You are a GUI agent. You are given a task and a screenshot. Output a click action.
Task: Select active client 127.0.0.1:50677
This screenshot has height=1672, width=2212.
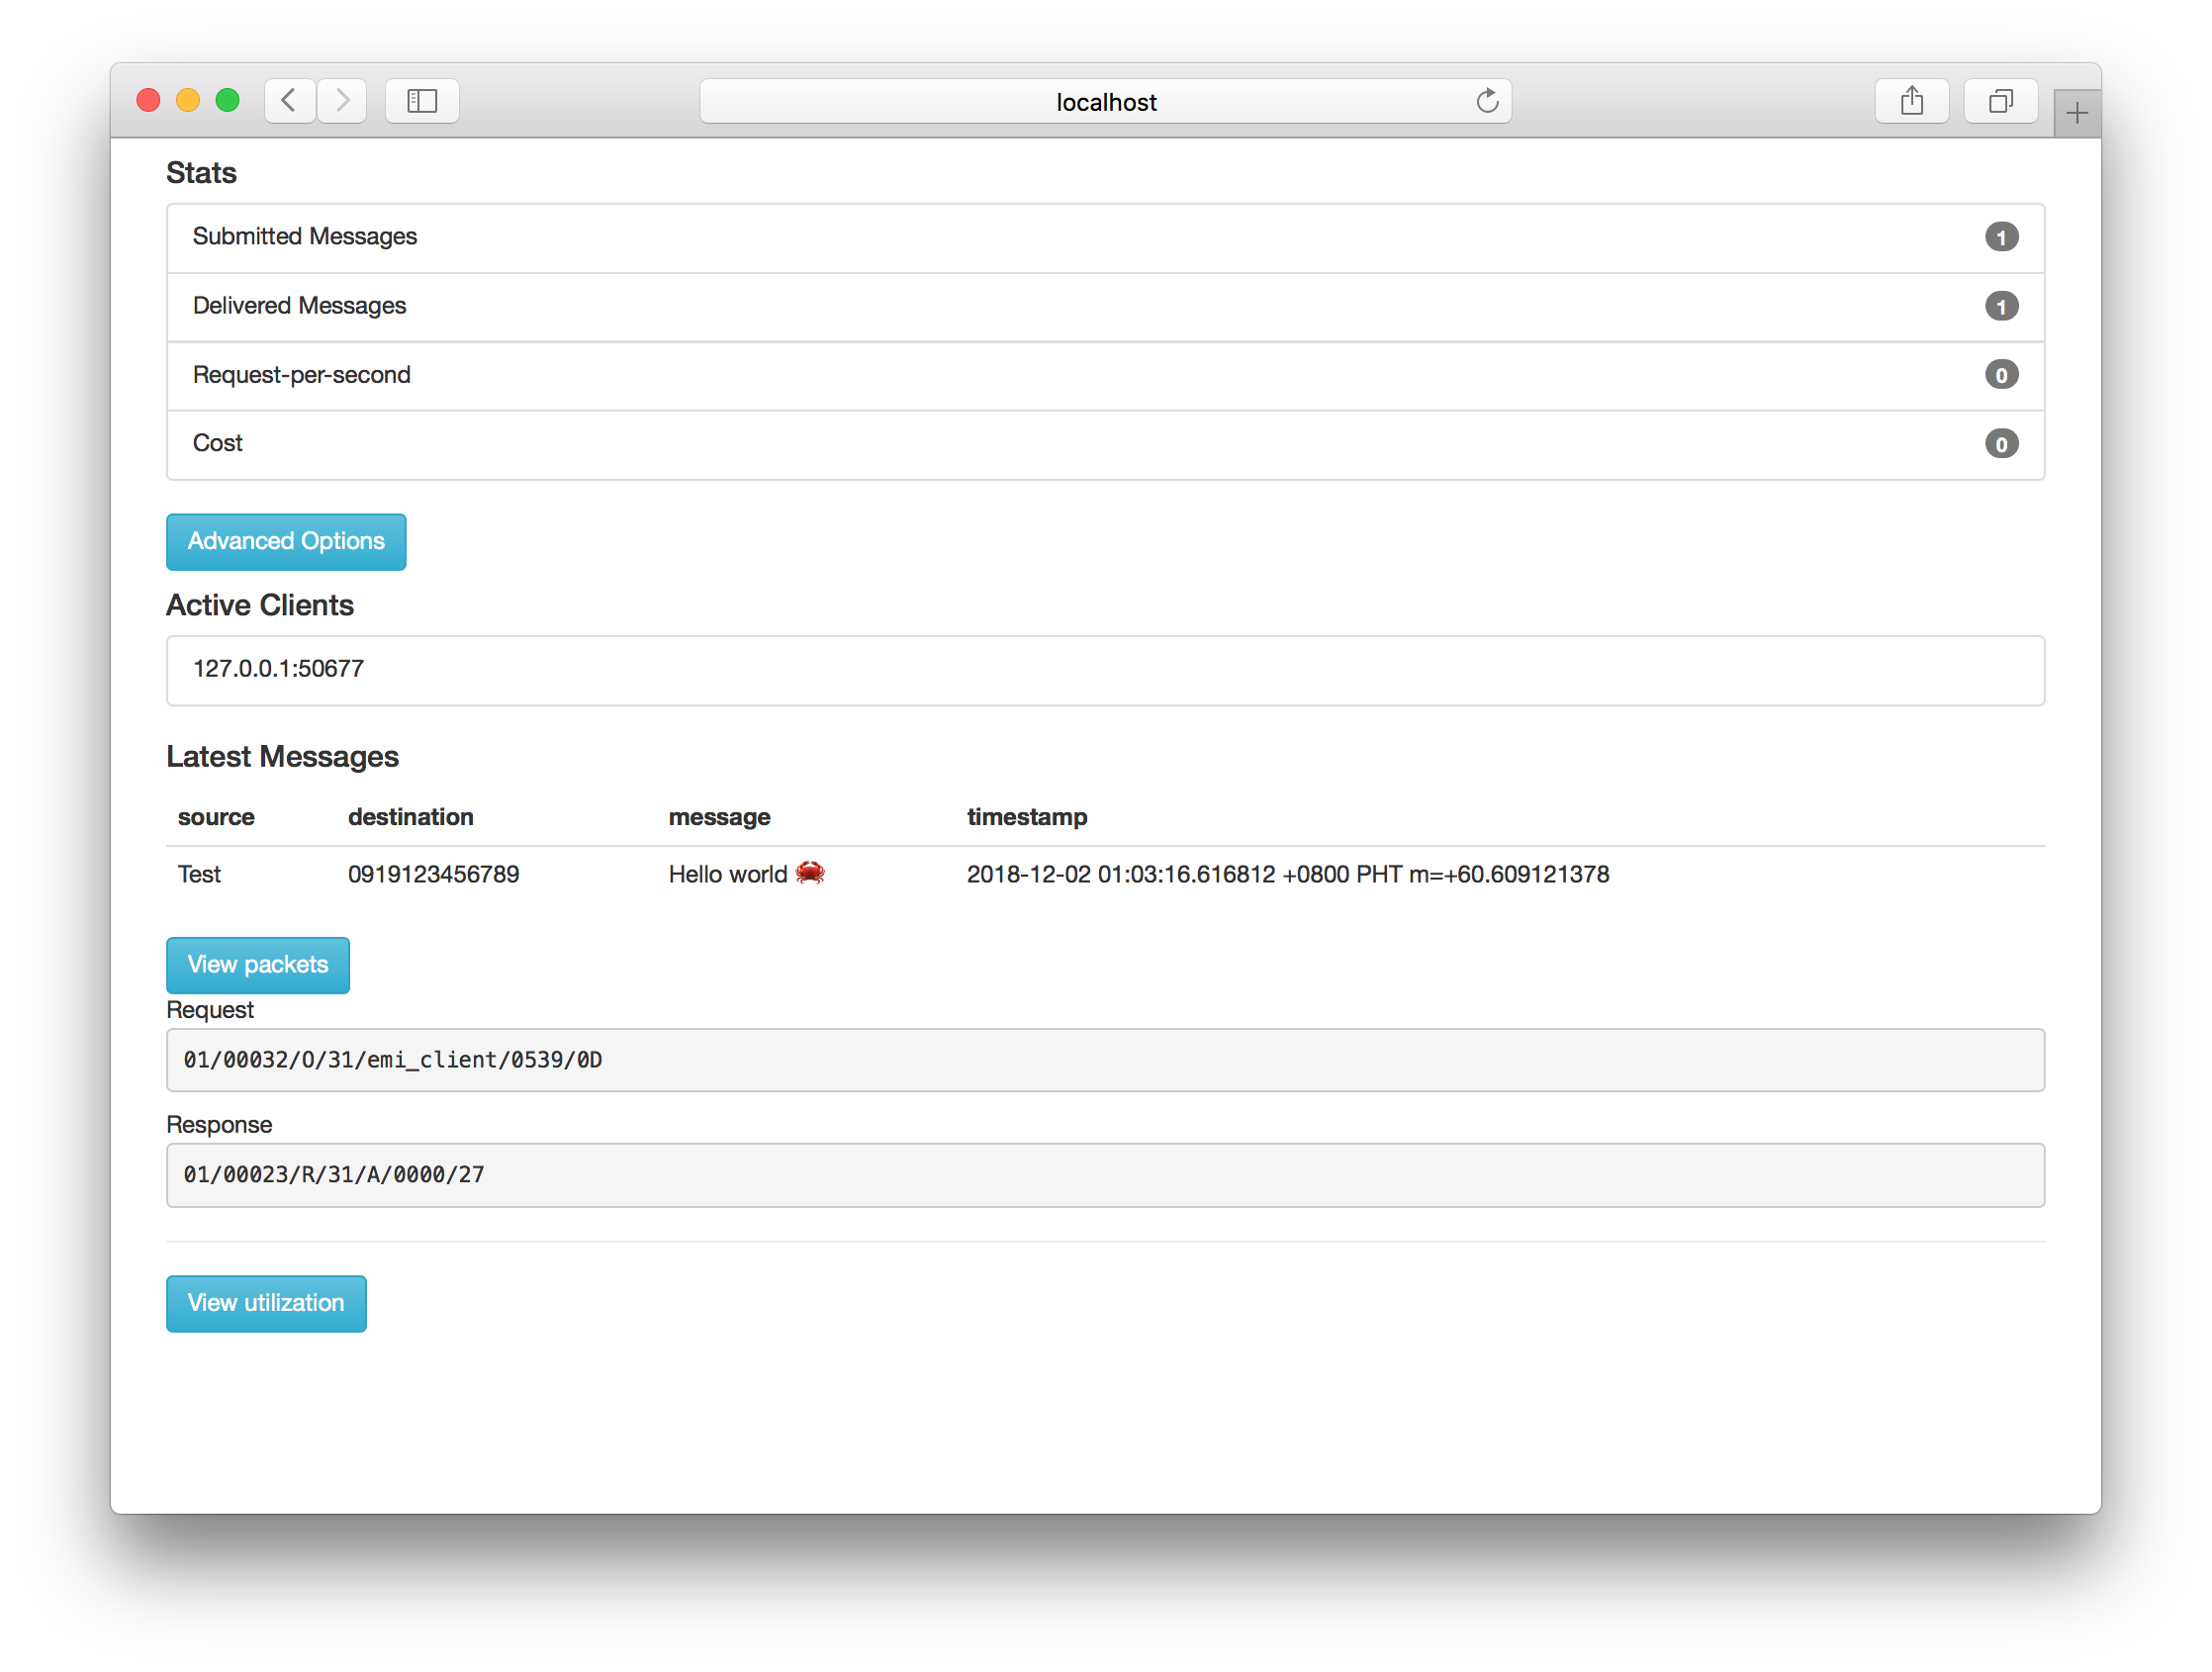pyautogui.click(x=278, y=669)
